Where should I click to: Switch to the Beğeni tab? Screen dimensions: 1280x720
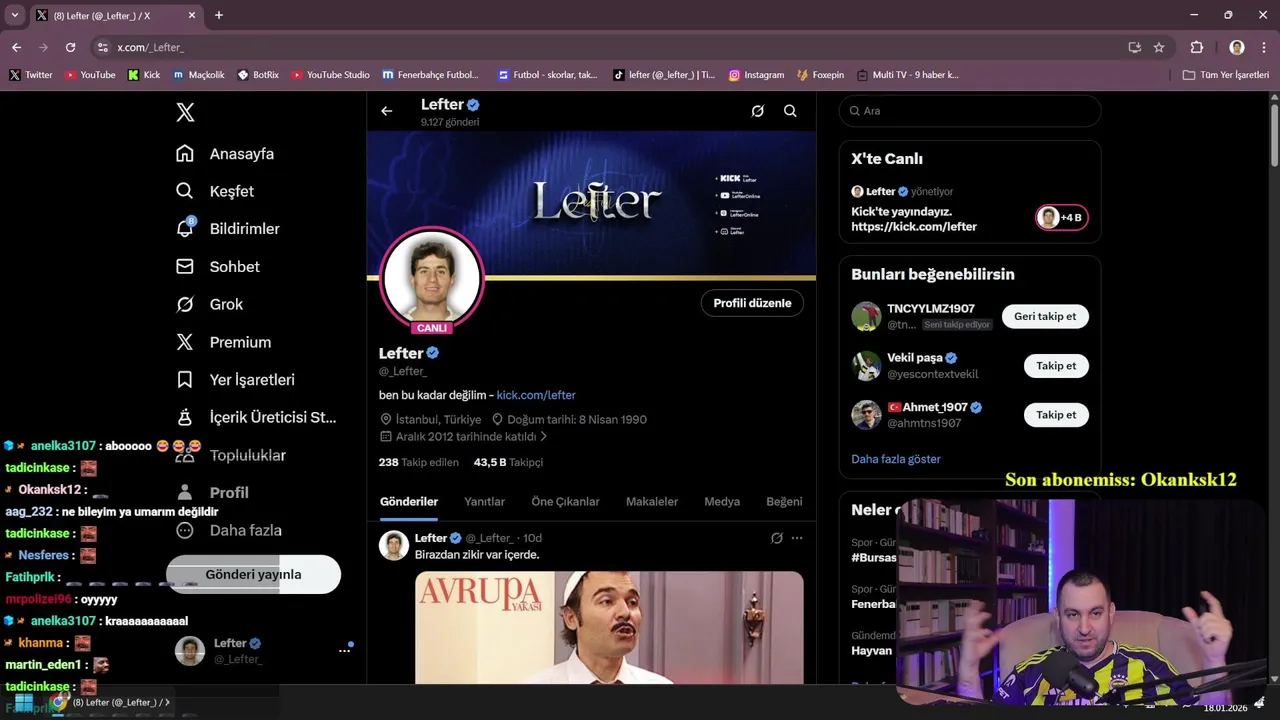tap(784, 502)
